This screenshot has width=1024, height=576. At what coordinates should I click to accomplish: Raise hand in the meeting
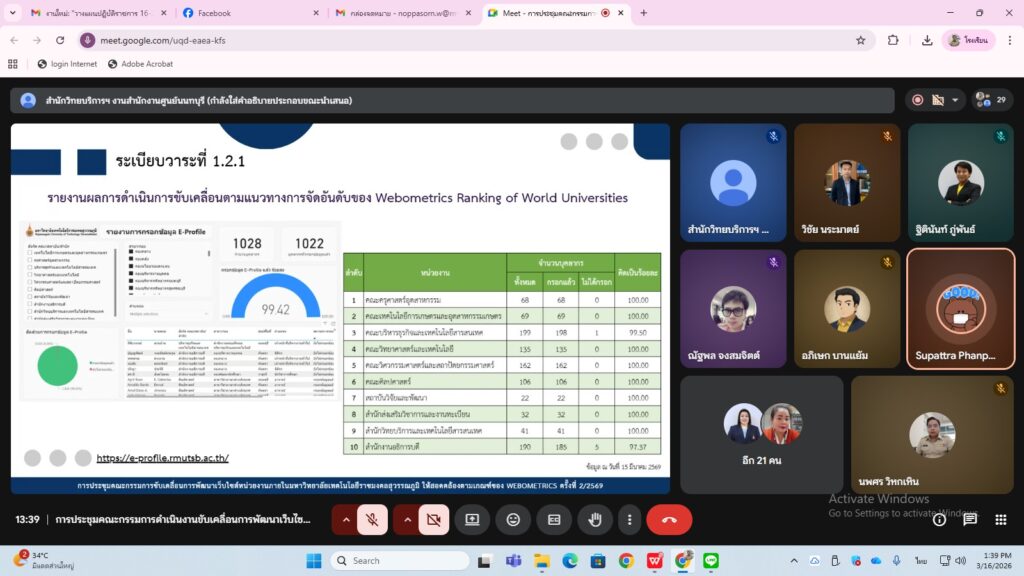(x=594, y=520)
